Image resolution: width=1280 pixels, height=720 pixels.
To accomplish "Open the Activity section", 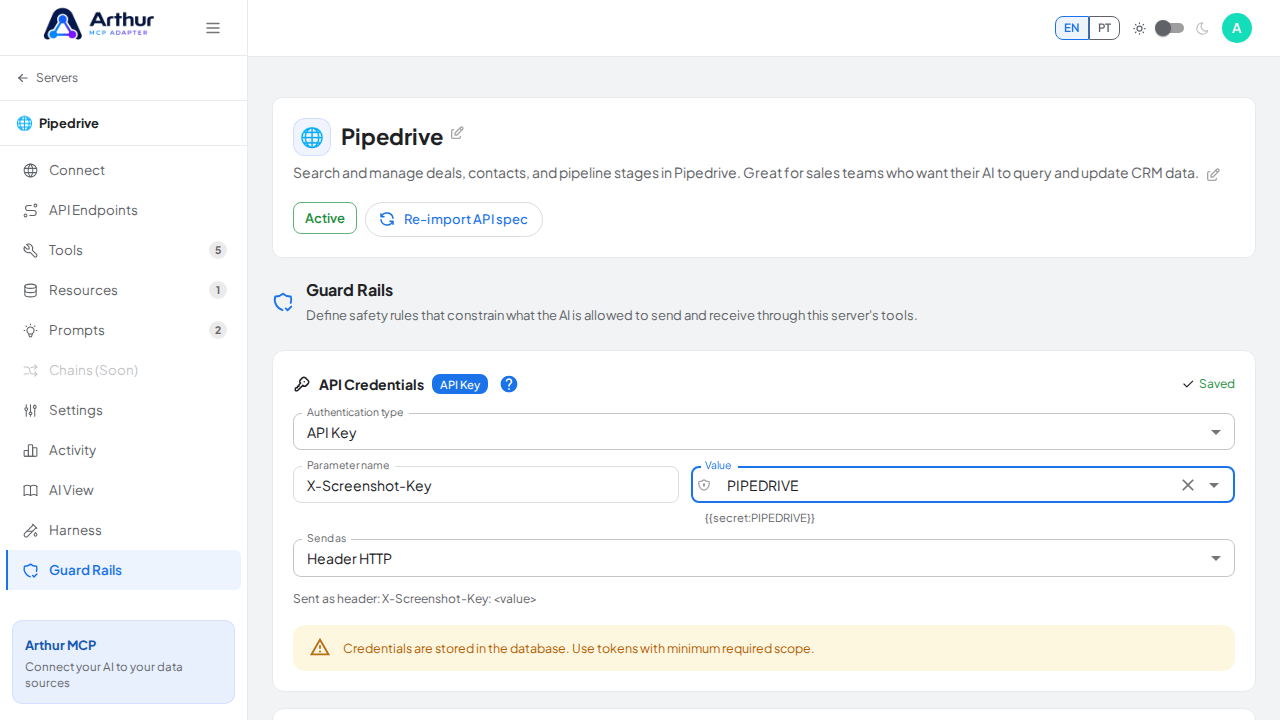I will tap(124, 450).
